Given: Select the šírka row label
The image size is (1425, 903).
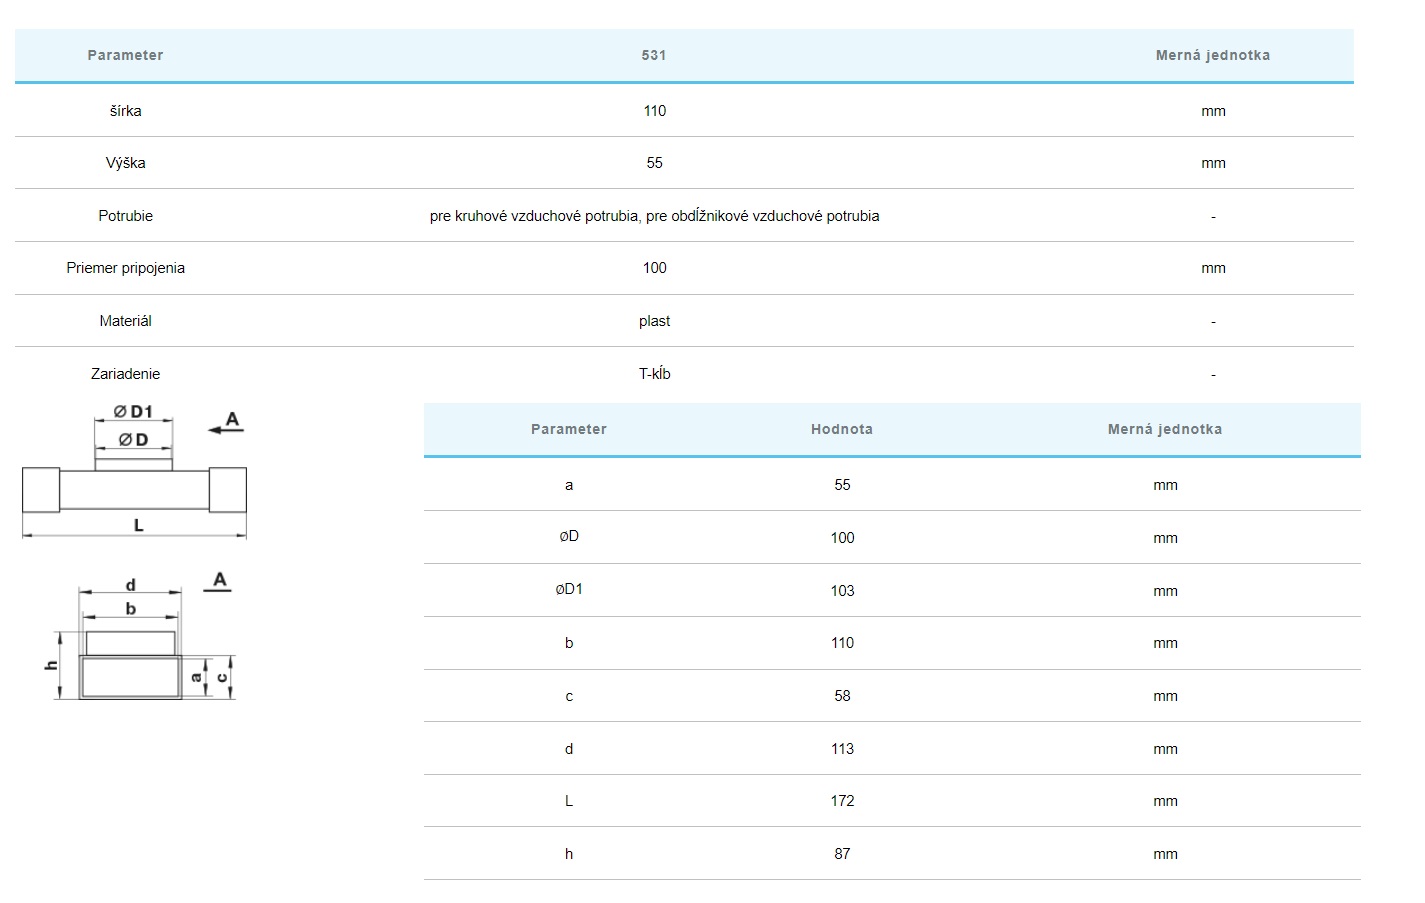Looking at the screenshot, I should click(125, 111).
